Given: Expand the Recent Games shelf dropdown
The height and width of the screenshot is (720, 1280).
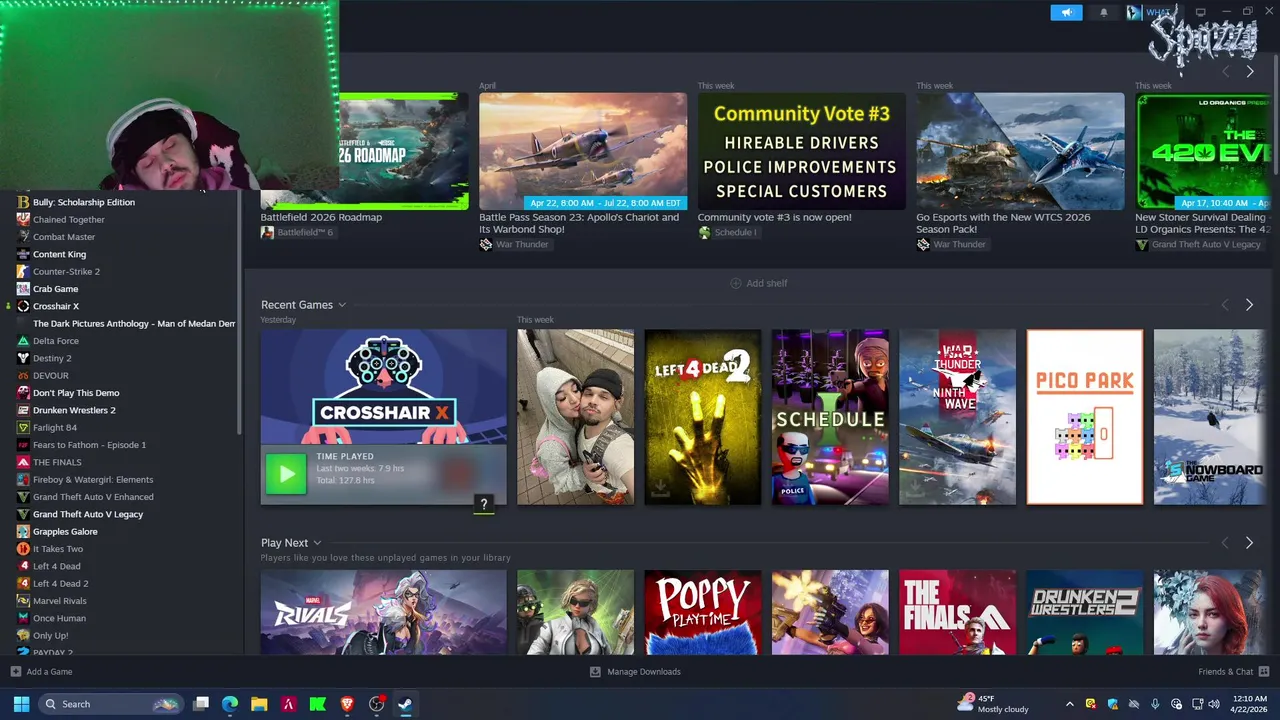Looking at the screenshot, I should click(342, 305).
